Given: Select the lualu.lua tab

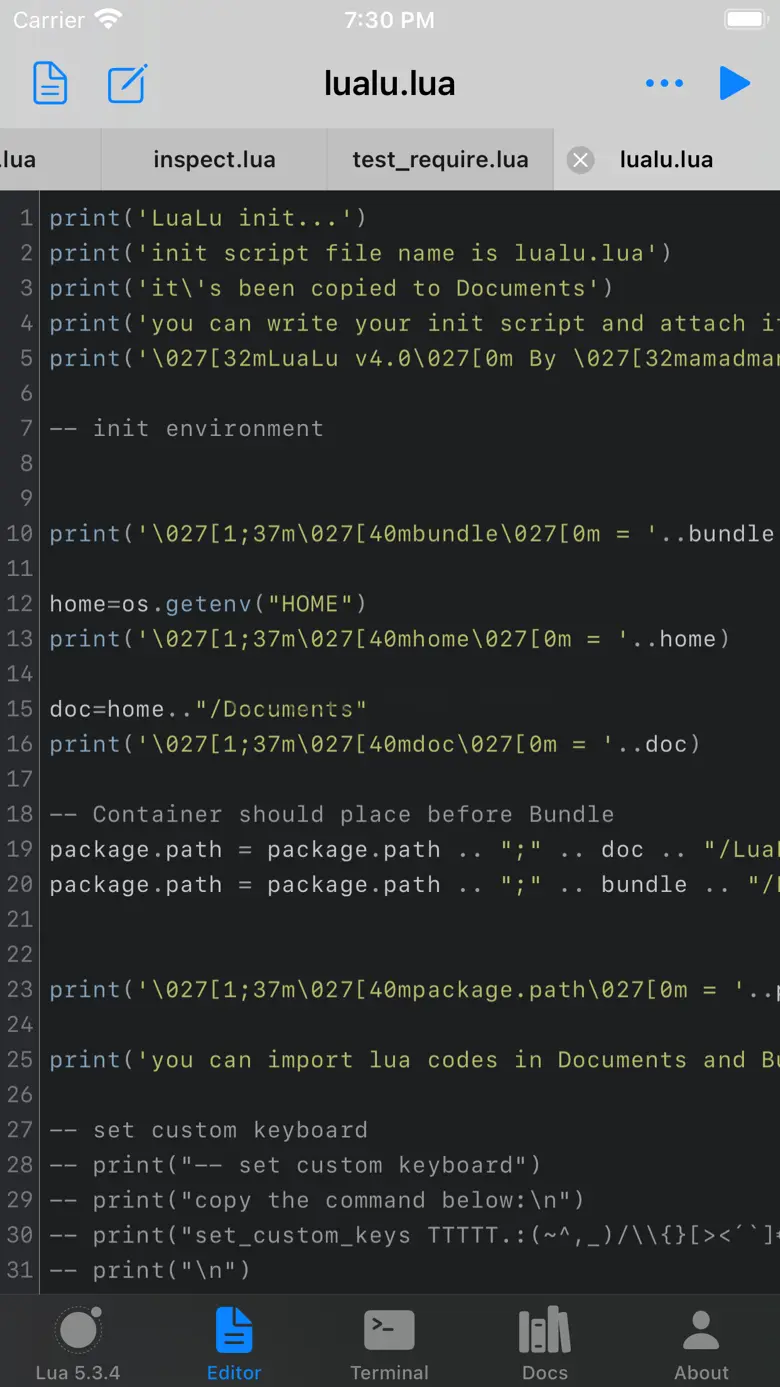Looking at the screenshot, I should coord(666,160).
